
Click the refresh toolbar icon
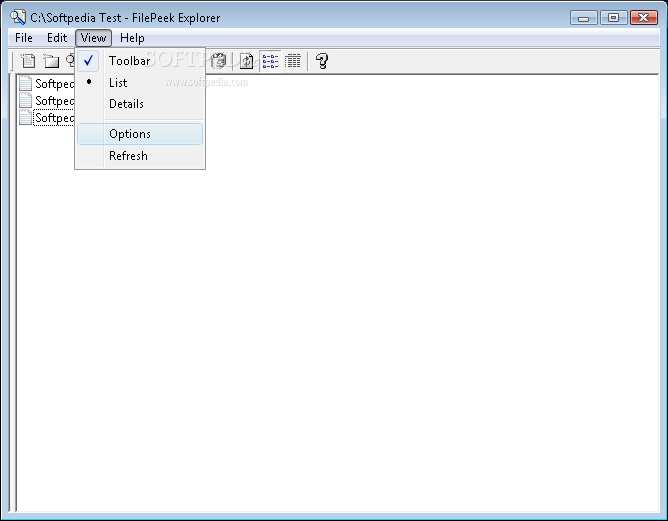coord(247,61)
